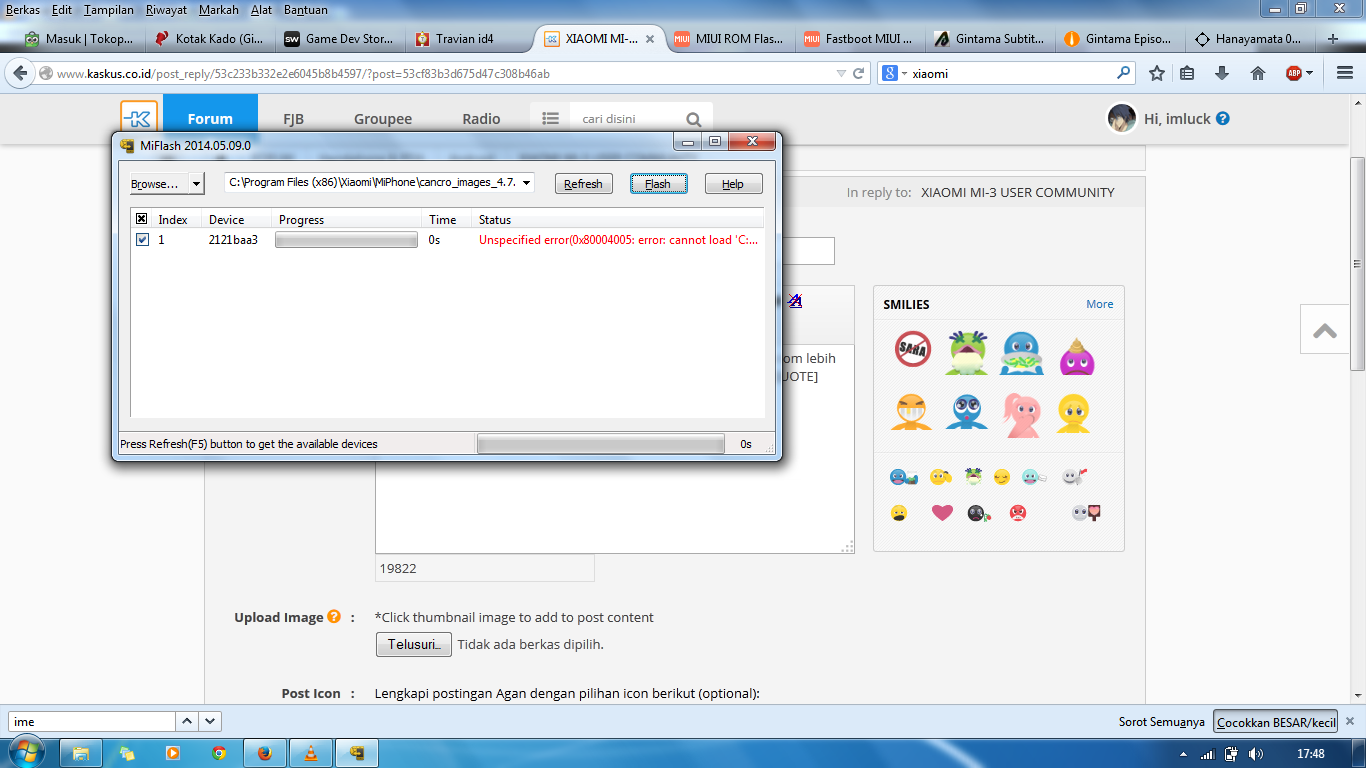Open the Groupee link on Kaskus

383,118
